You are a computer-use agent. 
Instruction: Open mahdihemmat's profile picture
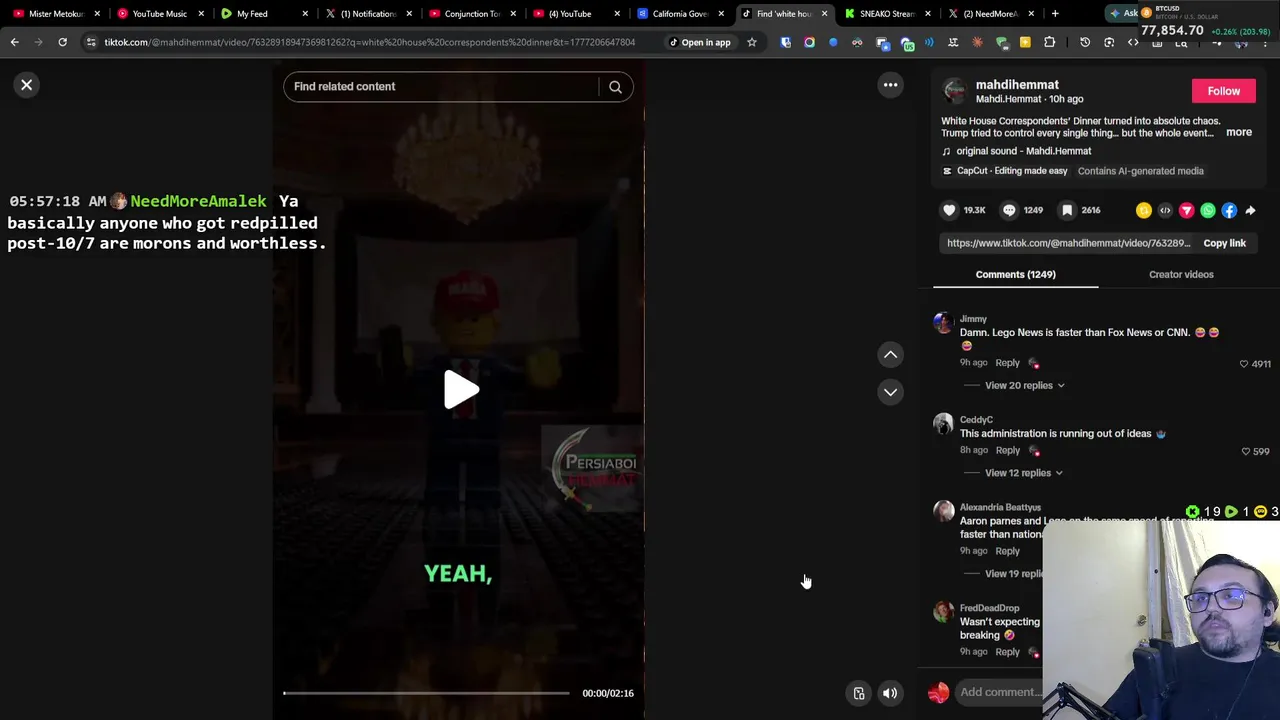click(x=955, y=91)
